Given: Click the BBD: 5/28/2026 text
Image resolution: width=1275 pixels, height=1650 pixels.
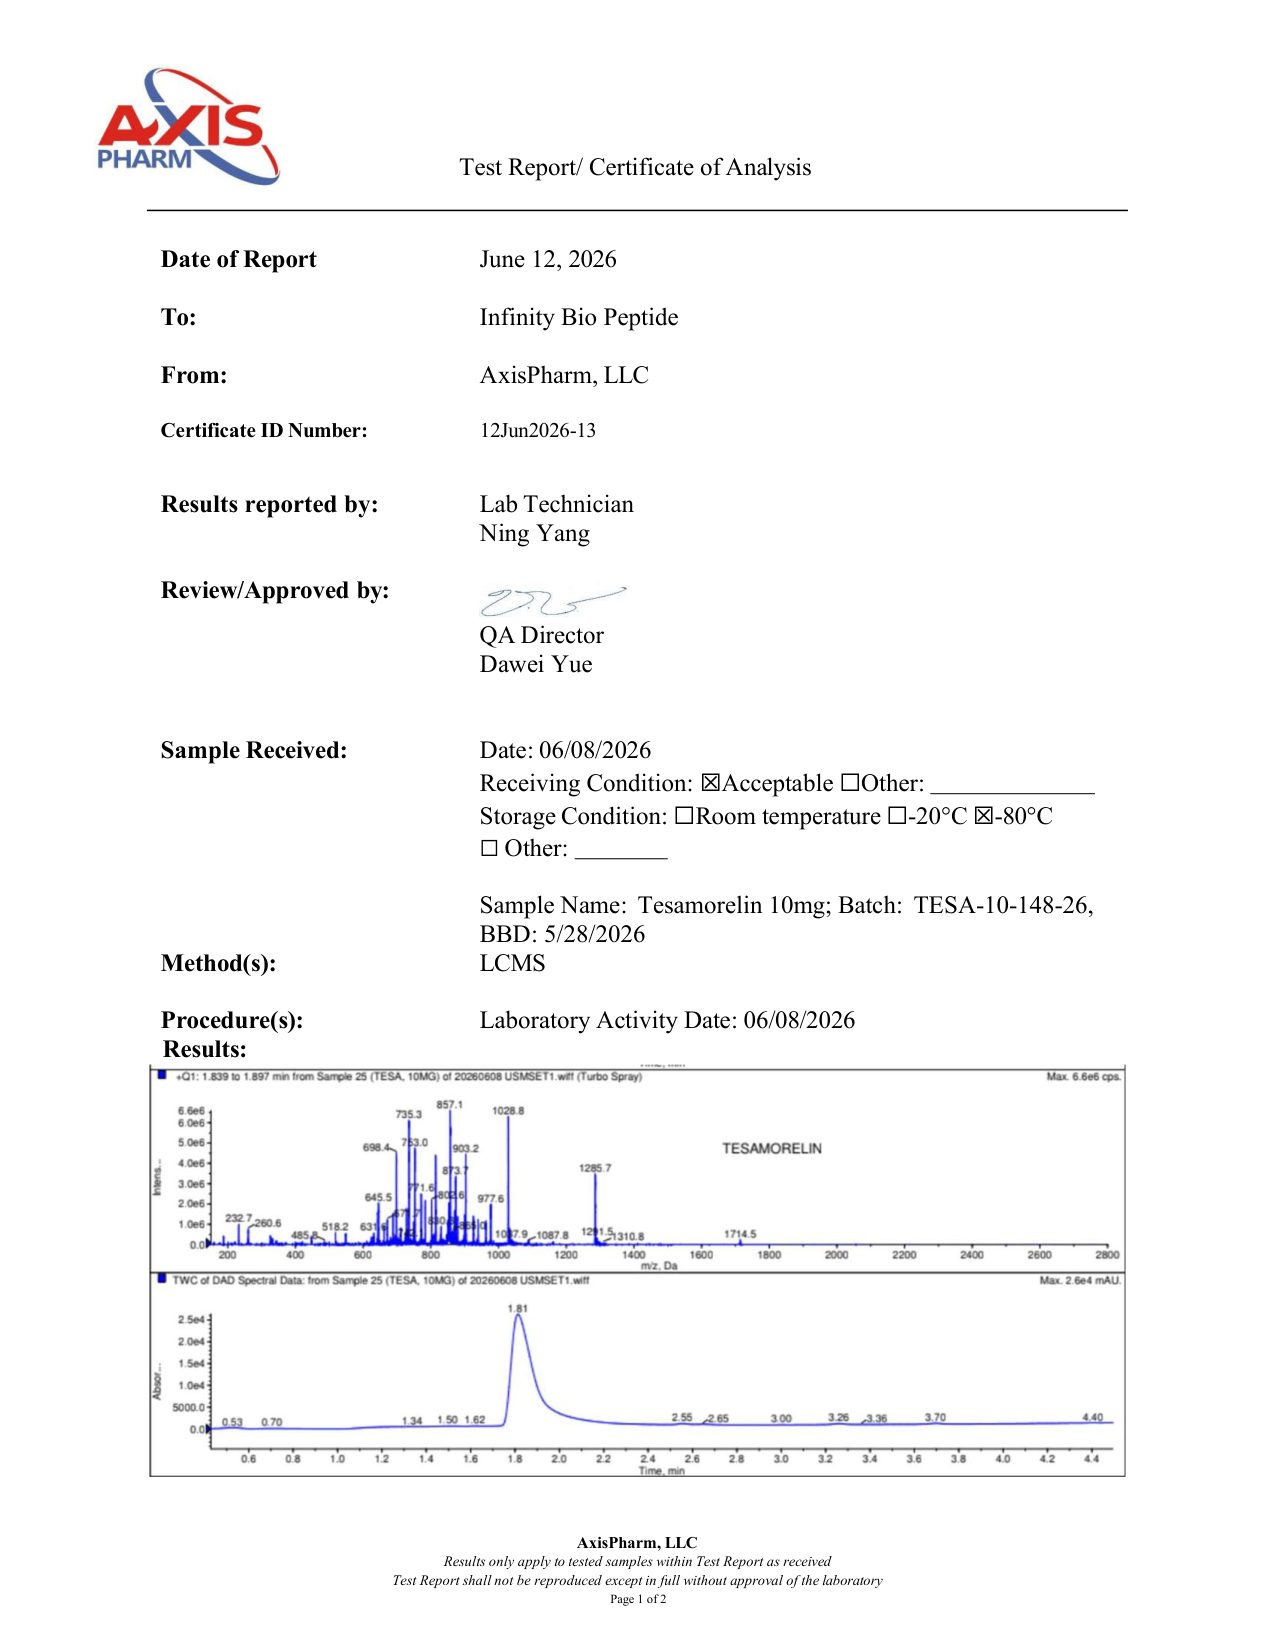Looking at the screenshot, I should [562, 934].
